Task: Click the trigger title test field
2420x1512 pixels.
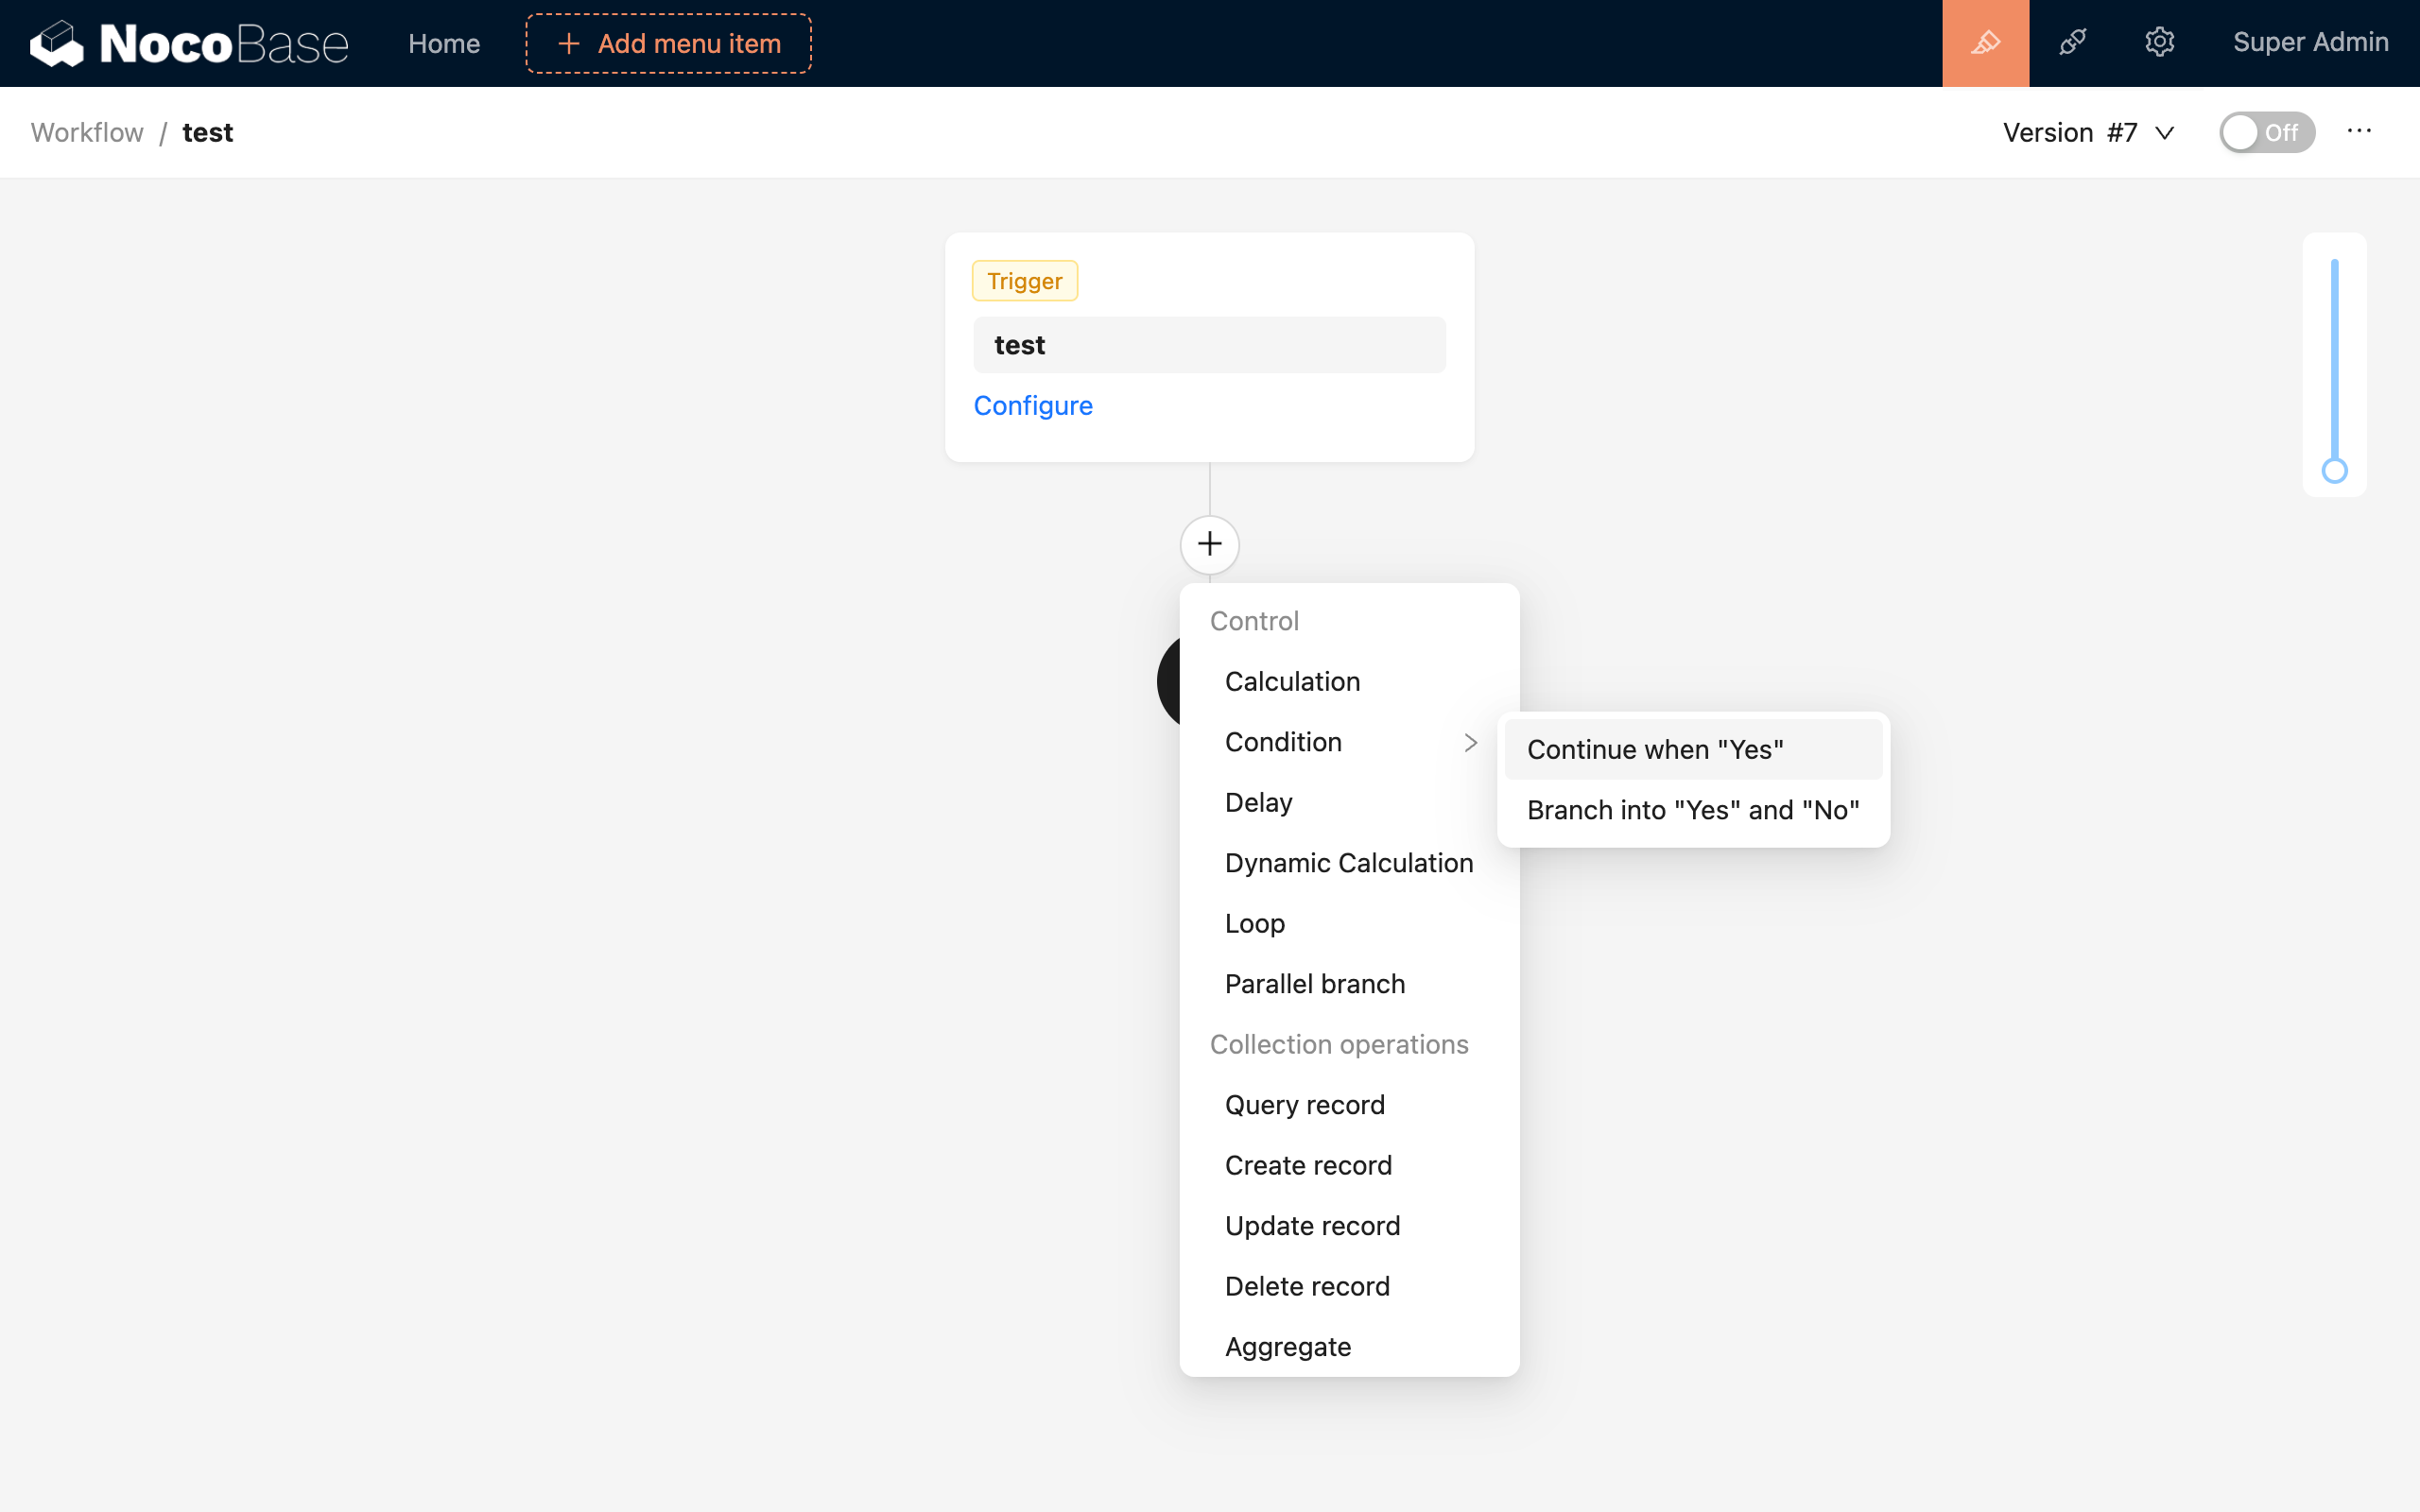Action: tap(1209, 345)
